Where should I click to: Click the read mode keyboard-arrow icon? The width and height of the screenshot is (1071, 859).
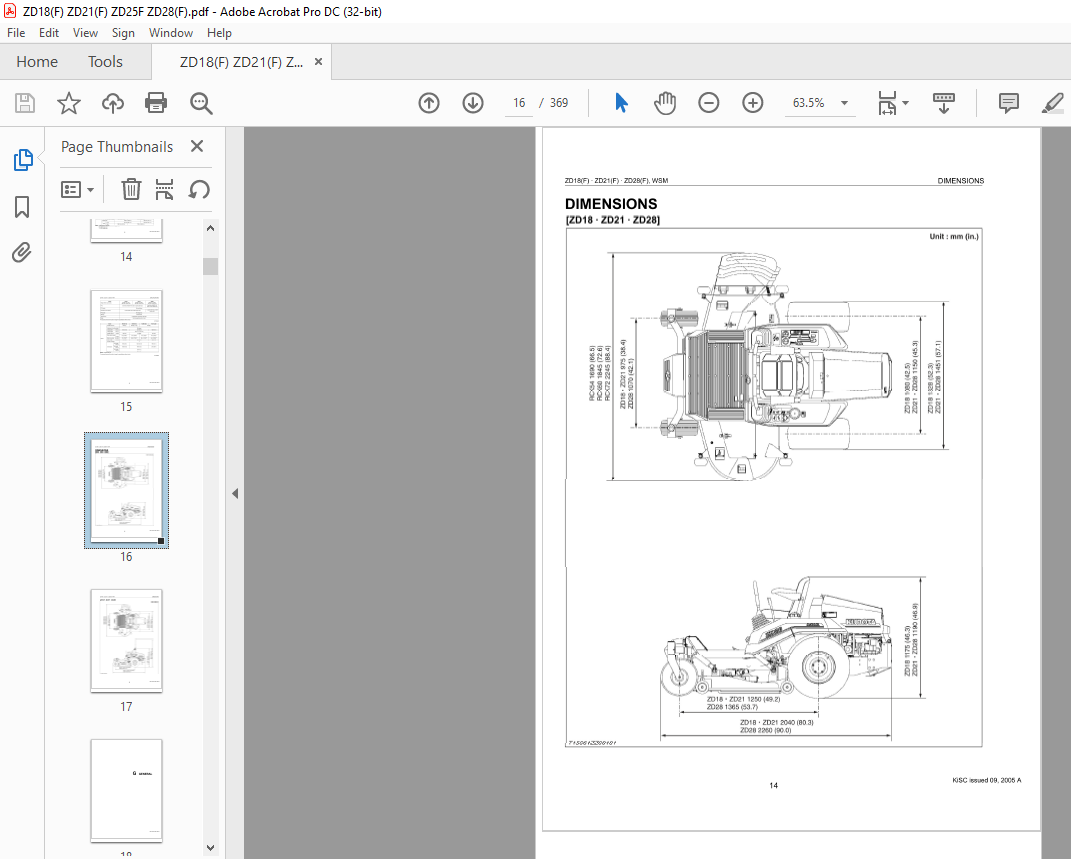point(944,103)
